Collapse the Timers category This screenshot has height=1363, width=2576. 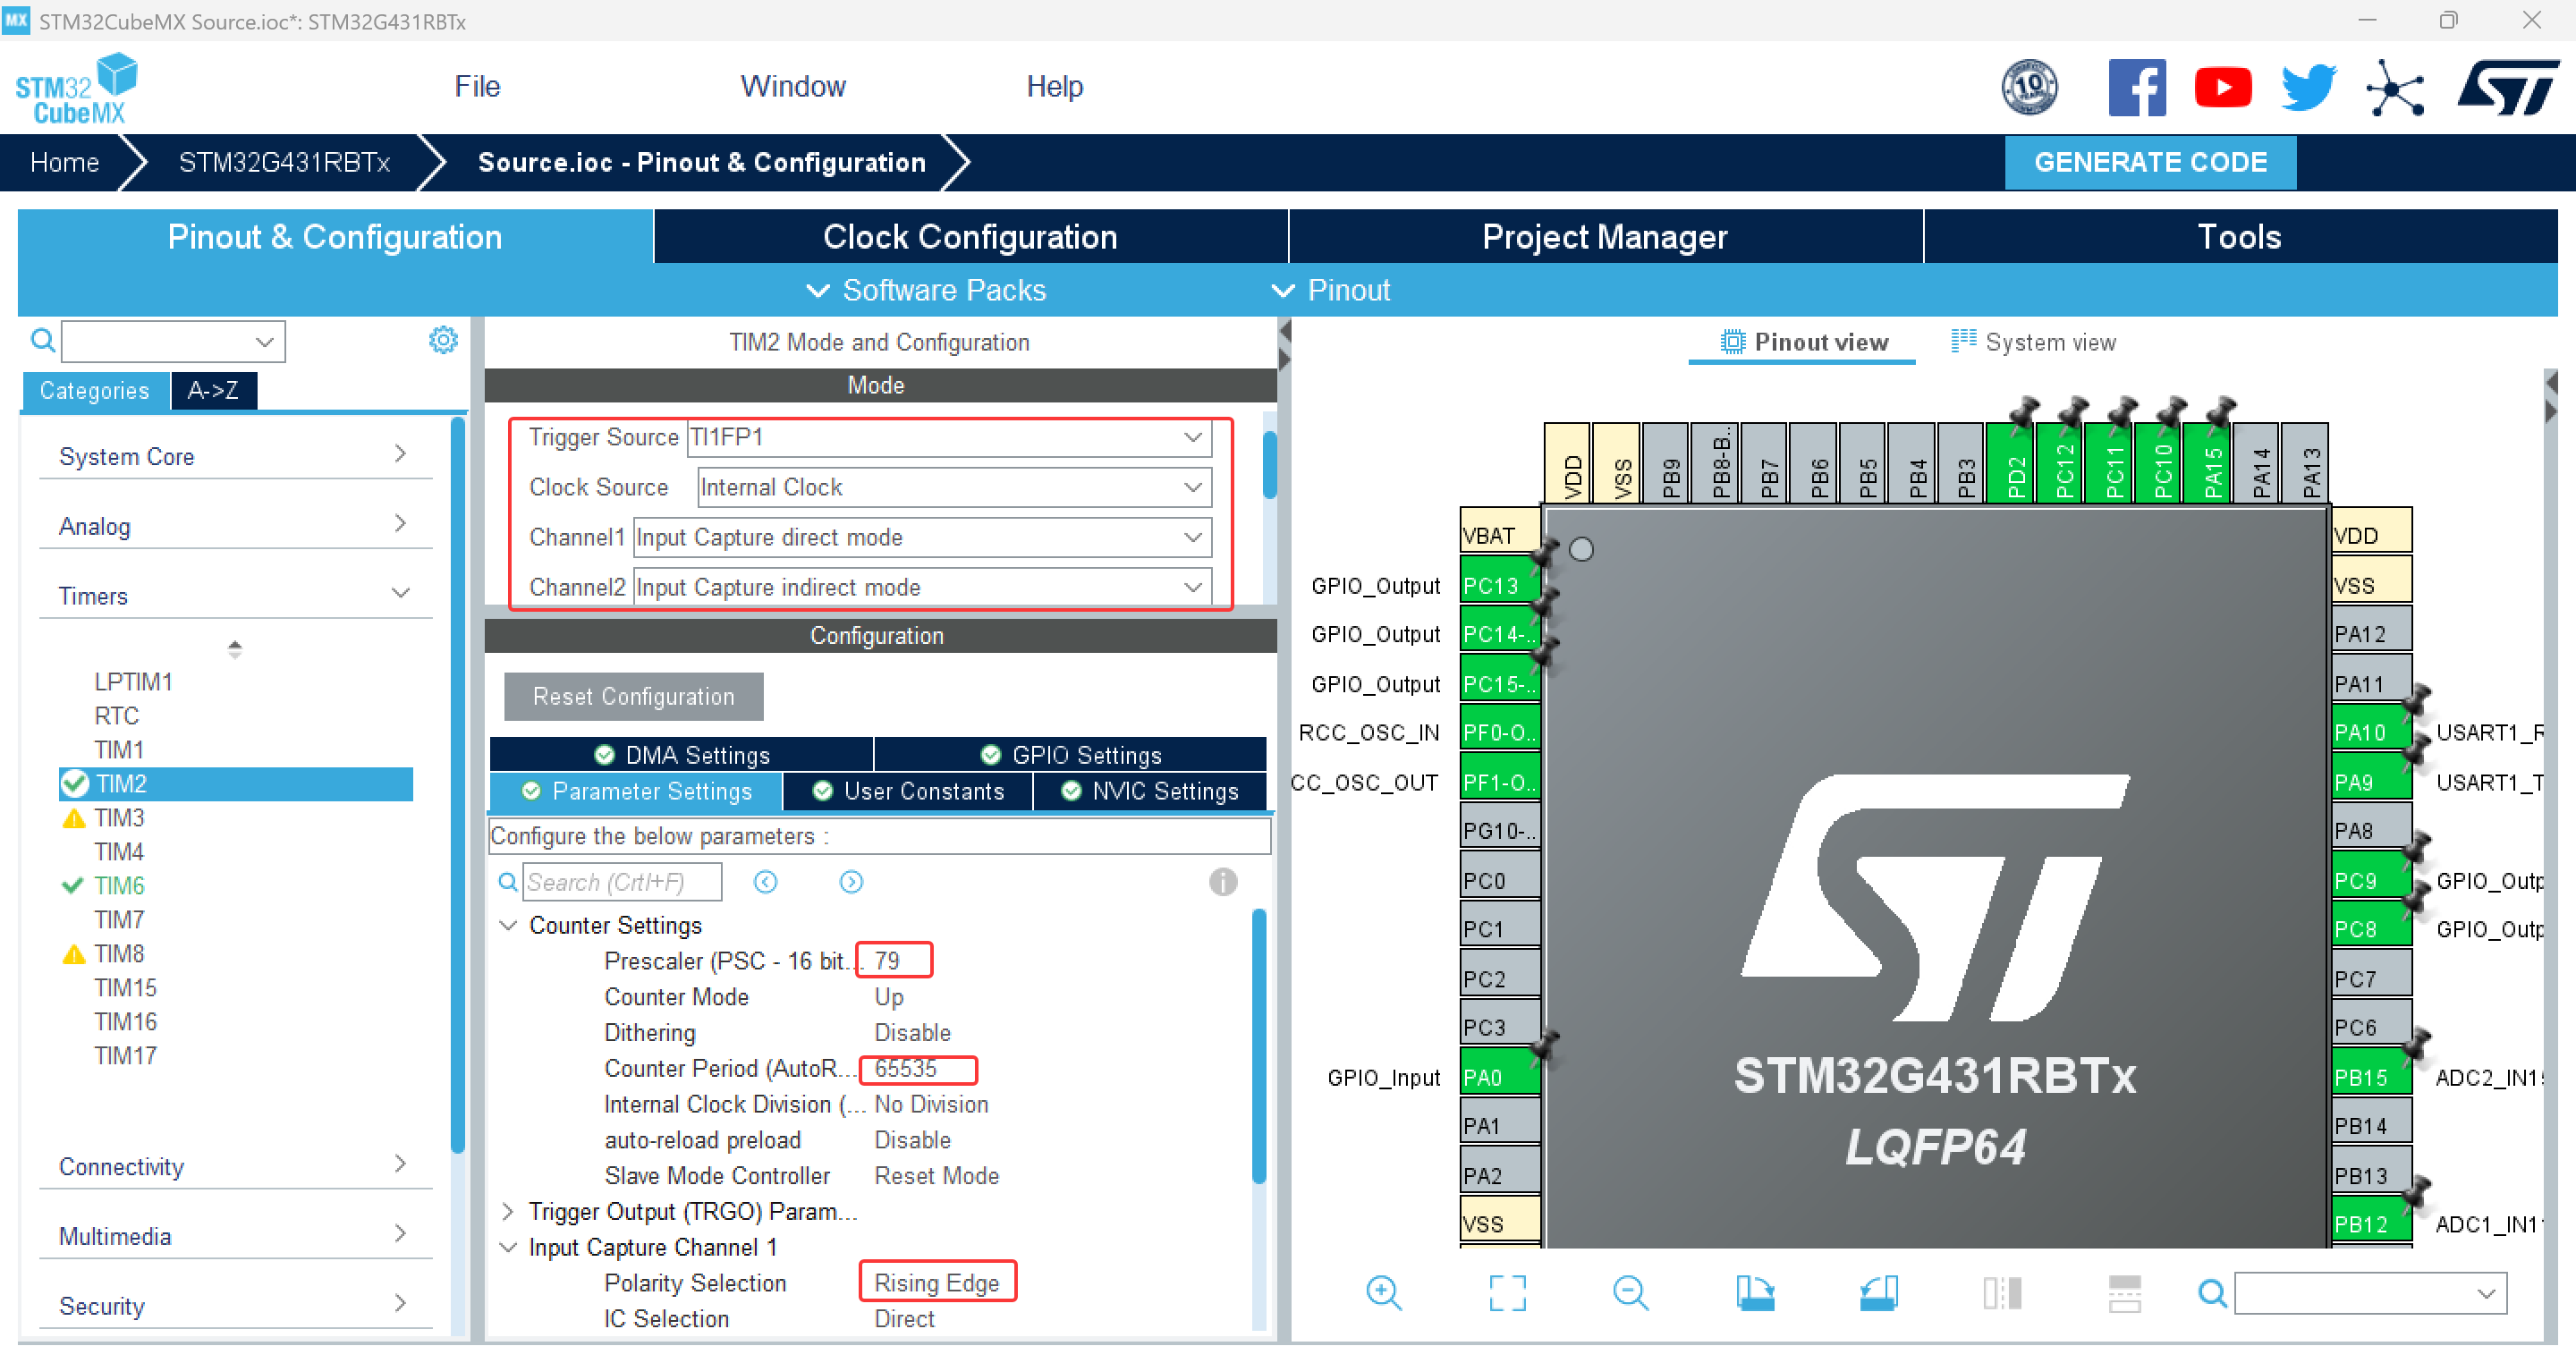[x=236, y=596]
